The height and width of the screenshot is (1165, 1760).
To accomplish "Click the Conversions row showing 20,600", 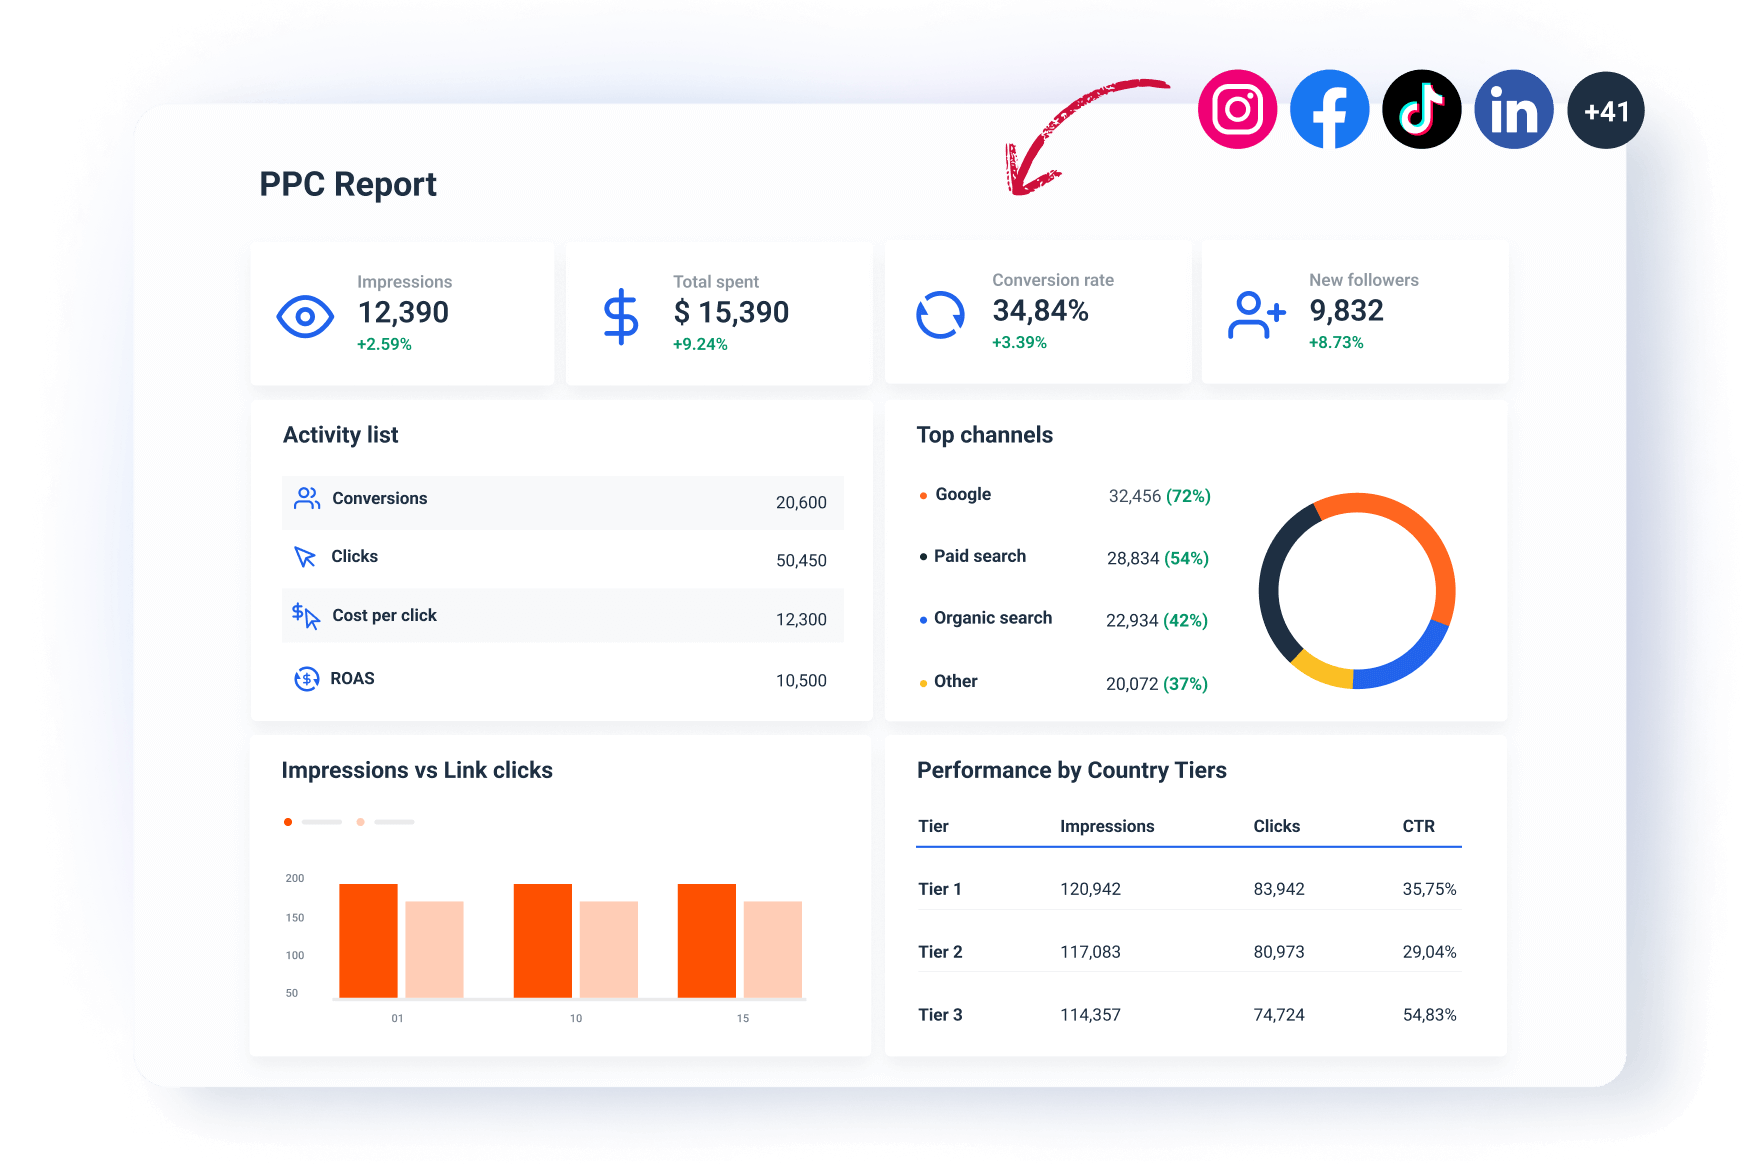I will [x=563, y=499].
